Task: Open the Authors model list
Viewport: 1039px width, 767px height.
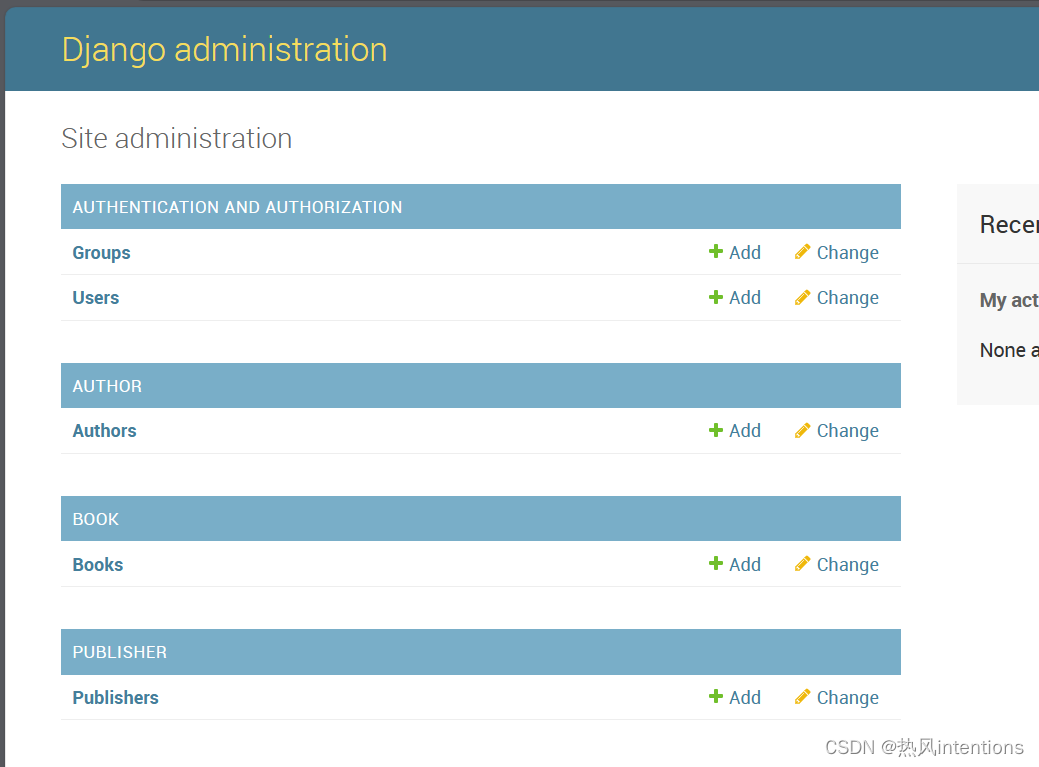Action: tap(104, 431)
